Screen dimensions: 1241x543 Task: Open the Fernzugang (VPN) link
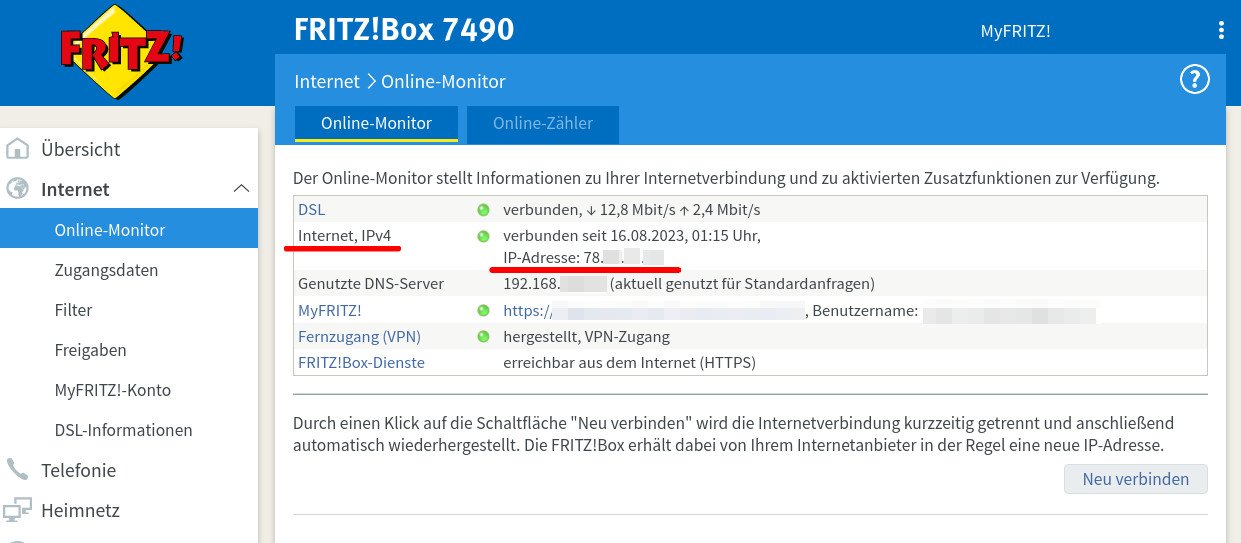(359, 336)
